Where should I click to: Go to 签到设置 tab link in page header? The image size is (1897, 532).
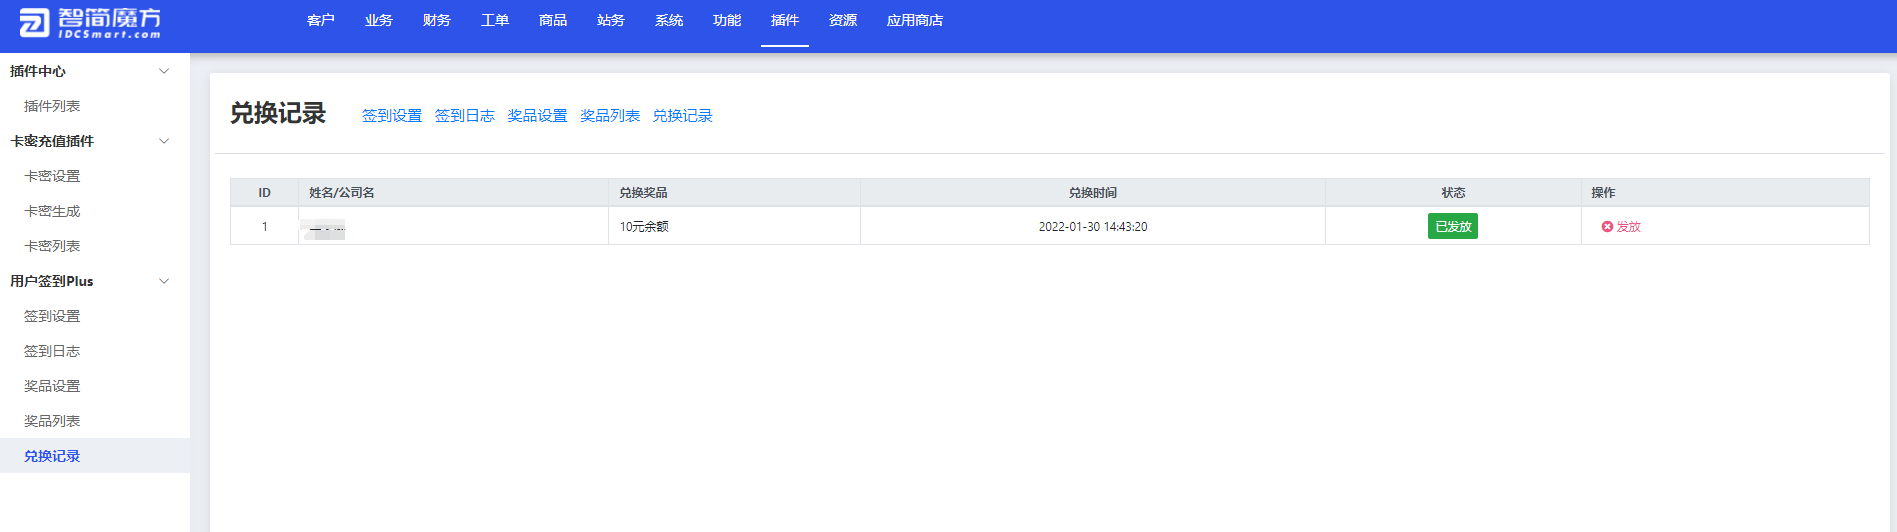392,116
